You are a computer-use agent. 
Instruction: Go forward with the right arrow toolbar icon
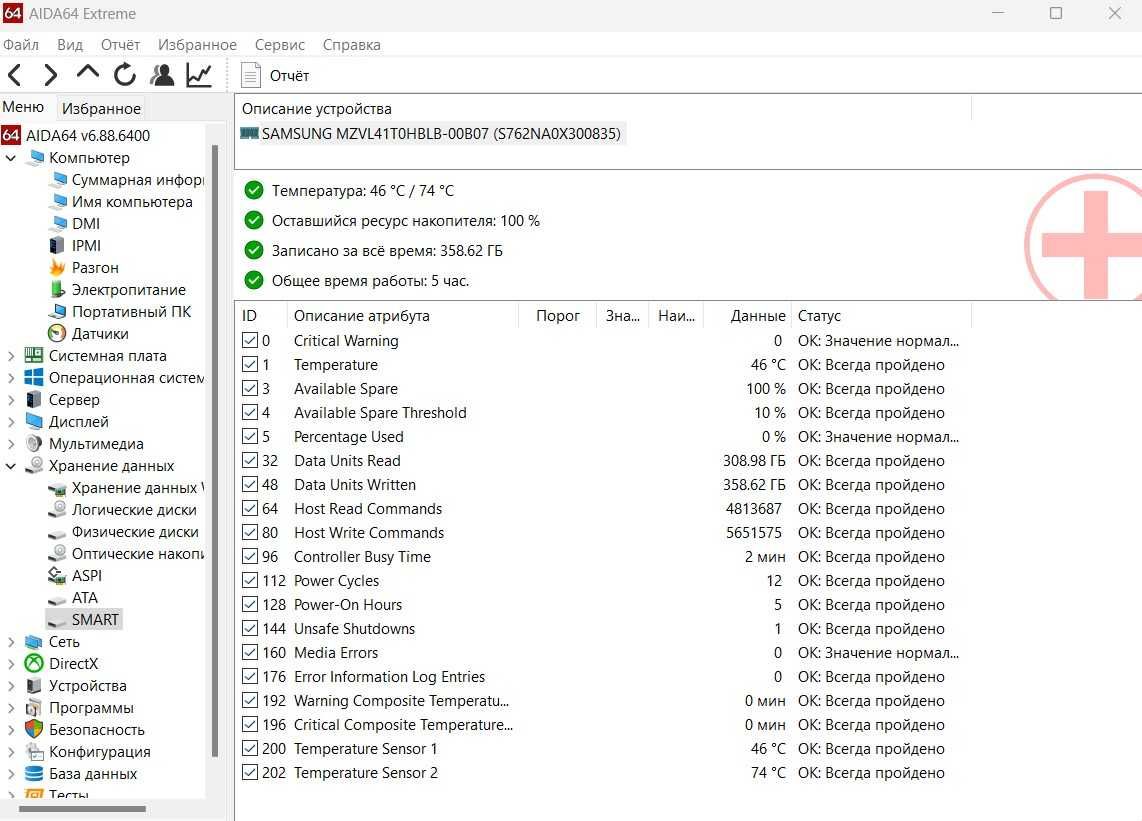tap(50, 74)
